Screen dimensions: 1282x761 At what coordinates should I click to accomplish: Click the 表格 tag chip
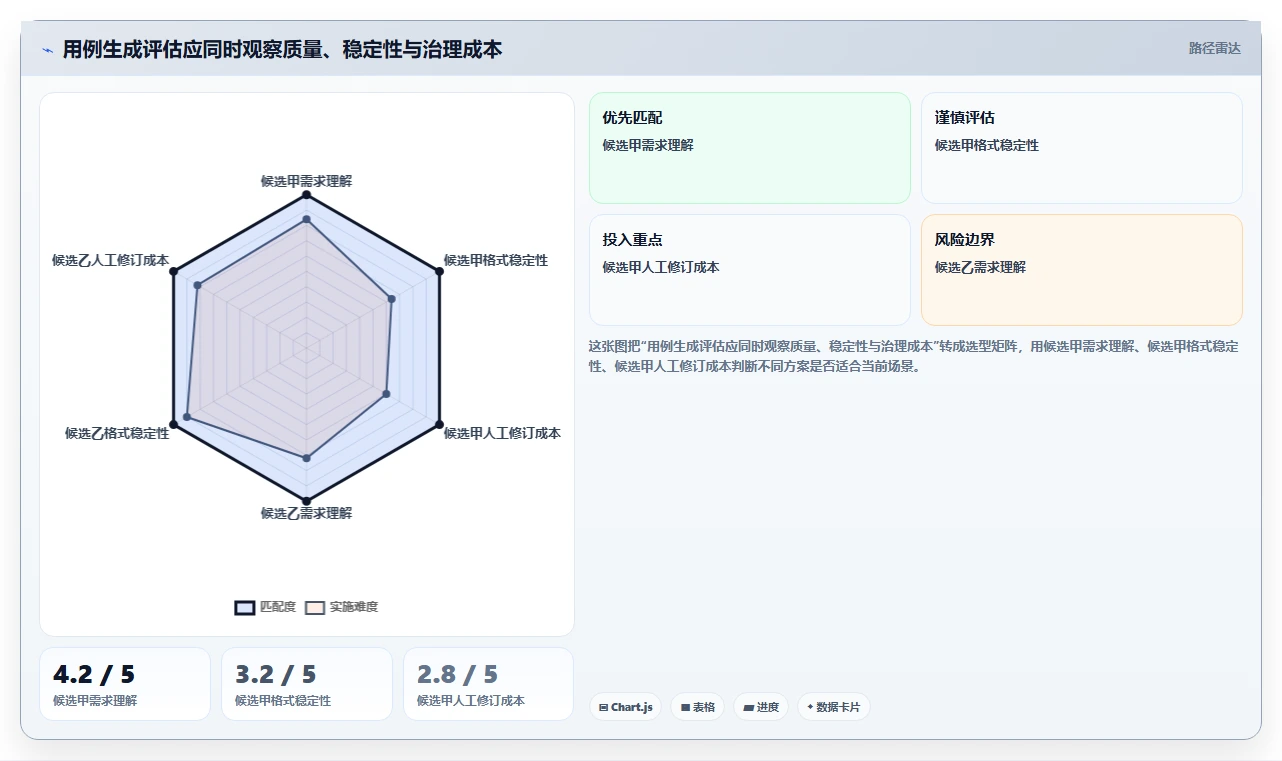[697, 707]
